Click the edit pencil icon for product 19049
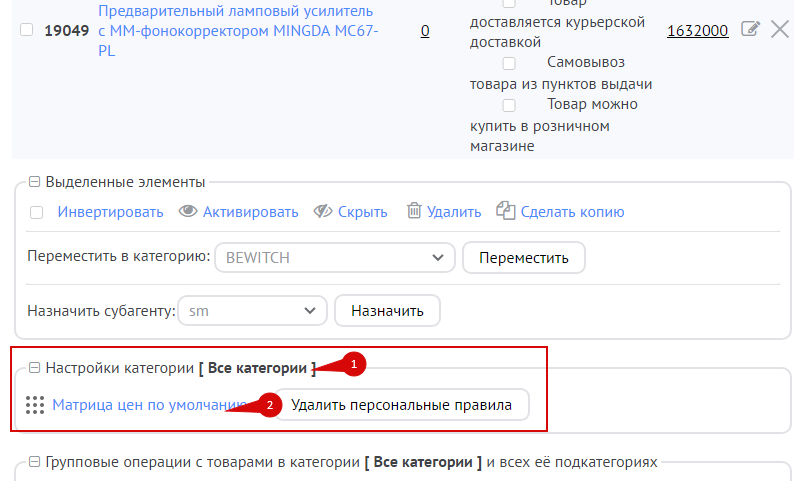 pos(750,30)
